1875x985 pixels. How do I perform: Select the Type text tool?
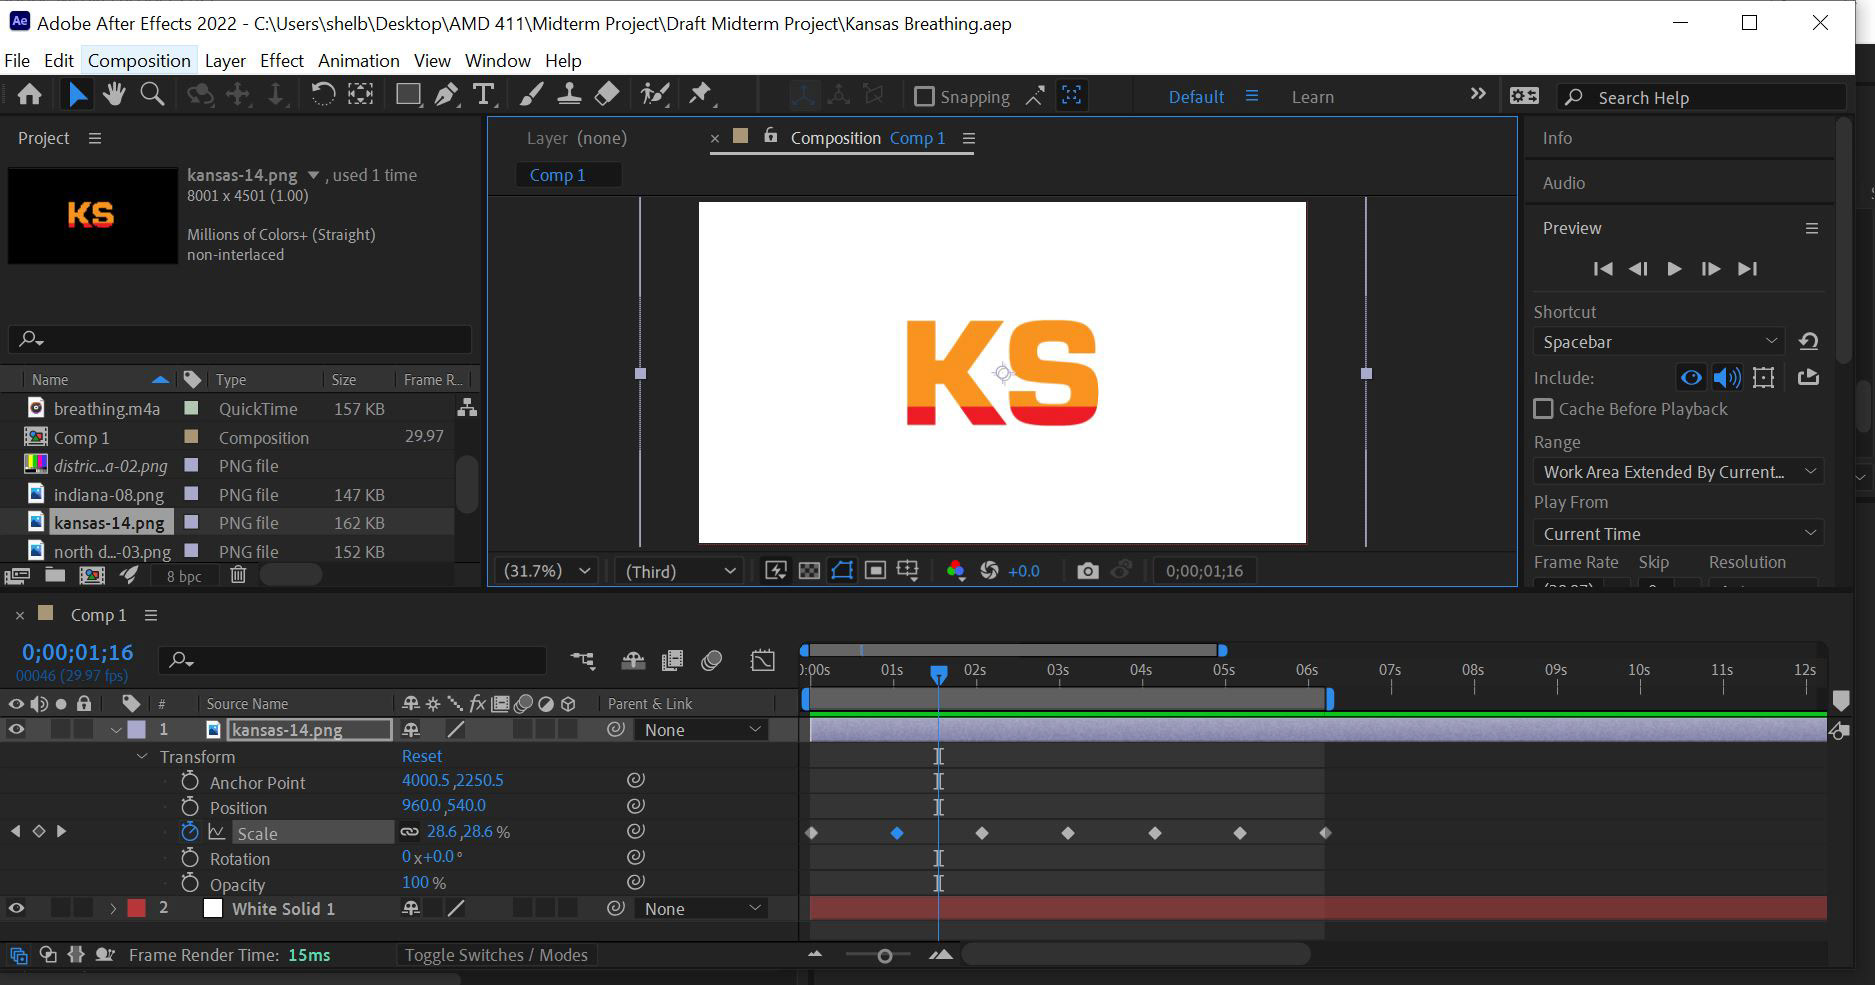point(484,95)
